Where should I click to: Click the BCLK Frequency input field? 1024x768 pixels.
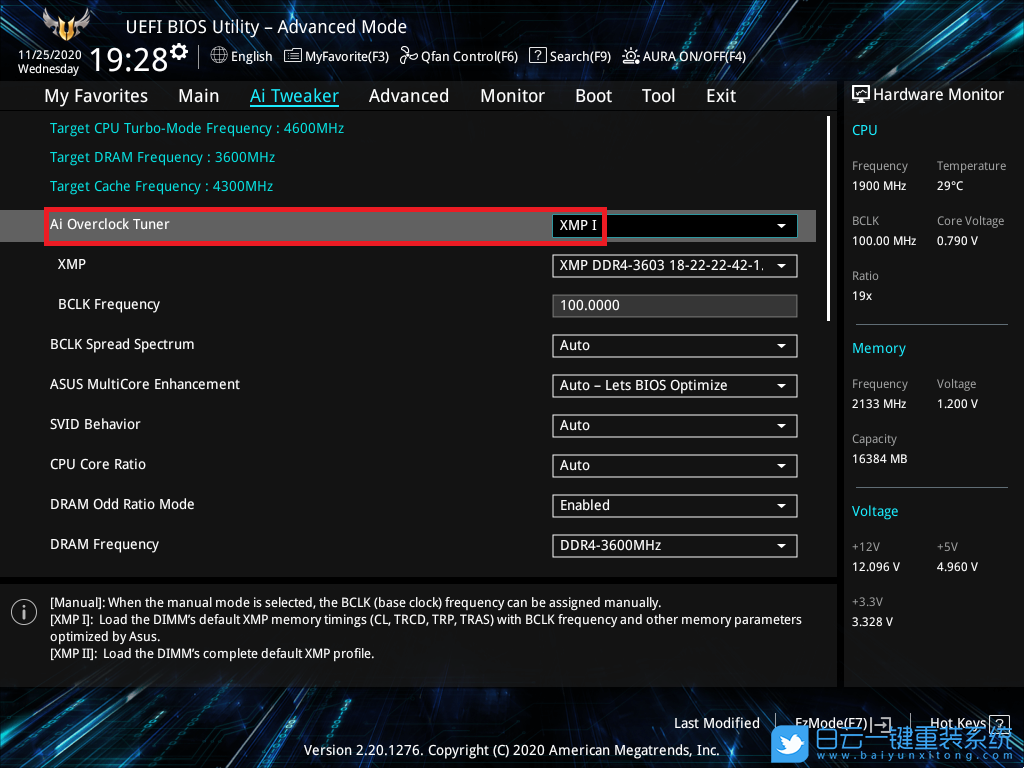(x=674, y=306)
